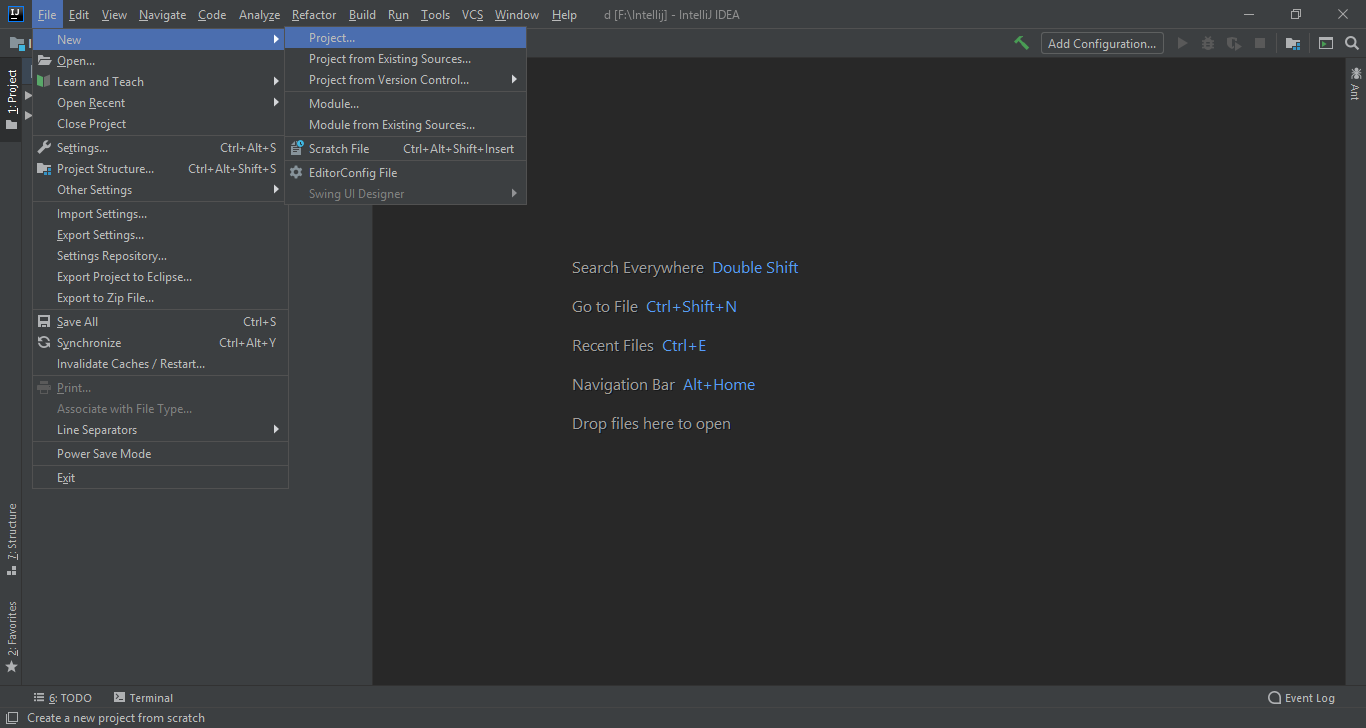Open the Terminal tool window
Viewport: 1366px width, 728px height.
click(x=143, y=698)
